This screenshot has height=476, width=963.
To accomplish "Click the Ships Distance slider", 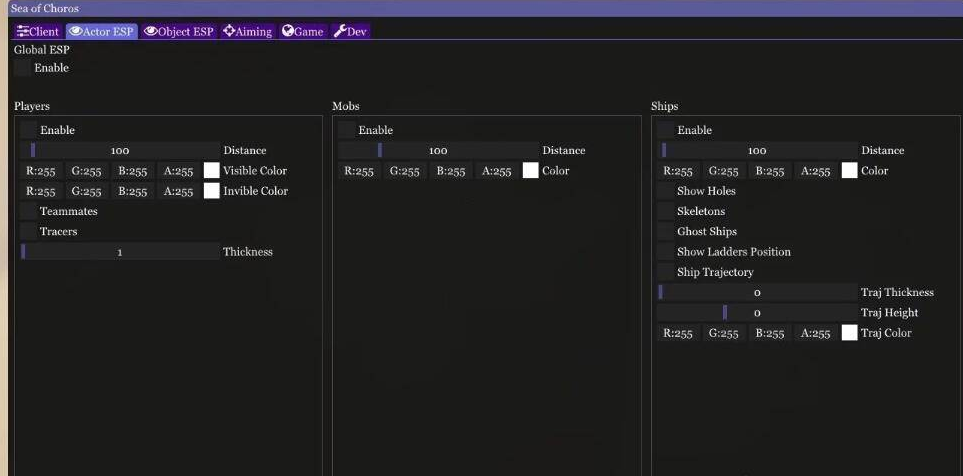I will pos(757,150).
